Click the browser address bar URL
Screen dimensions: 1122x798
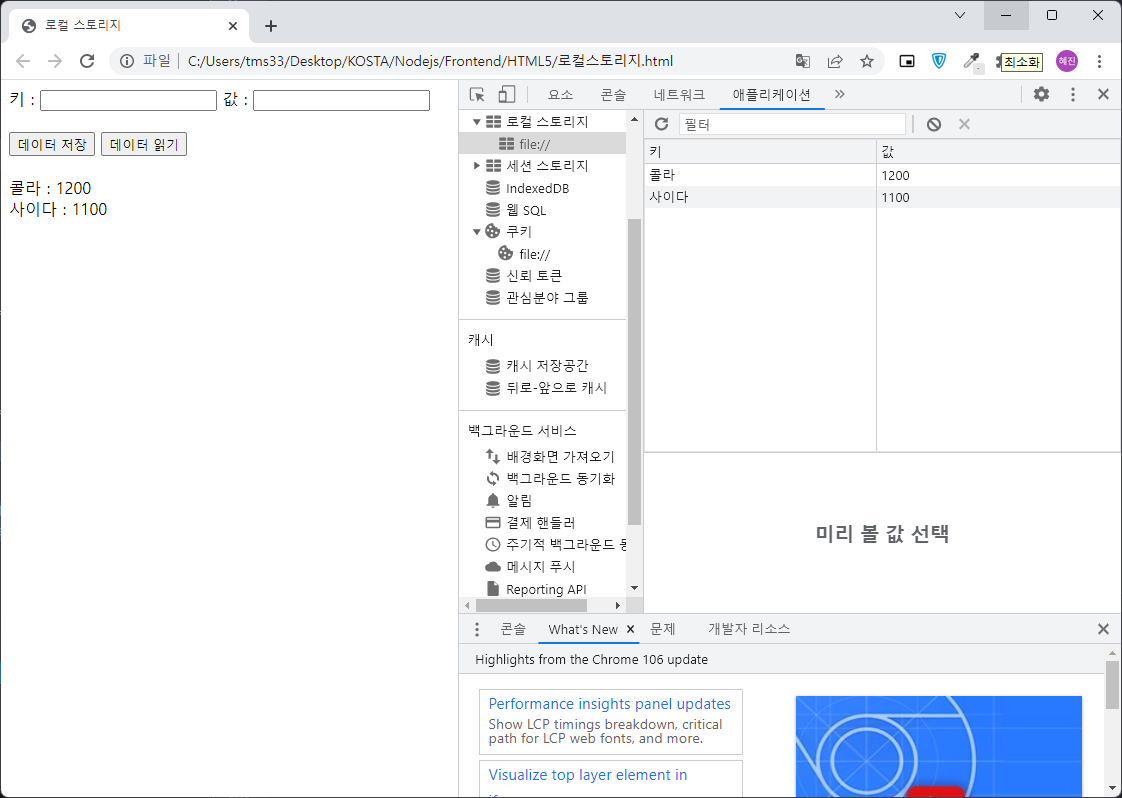click(430, 62)
